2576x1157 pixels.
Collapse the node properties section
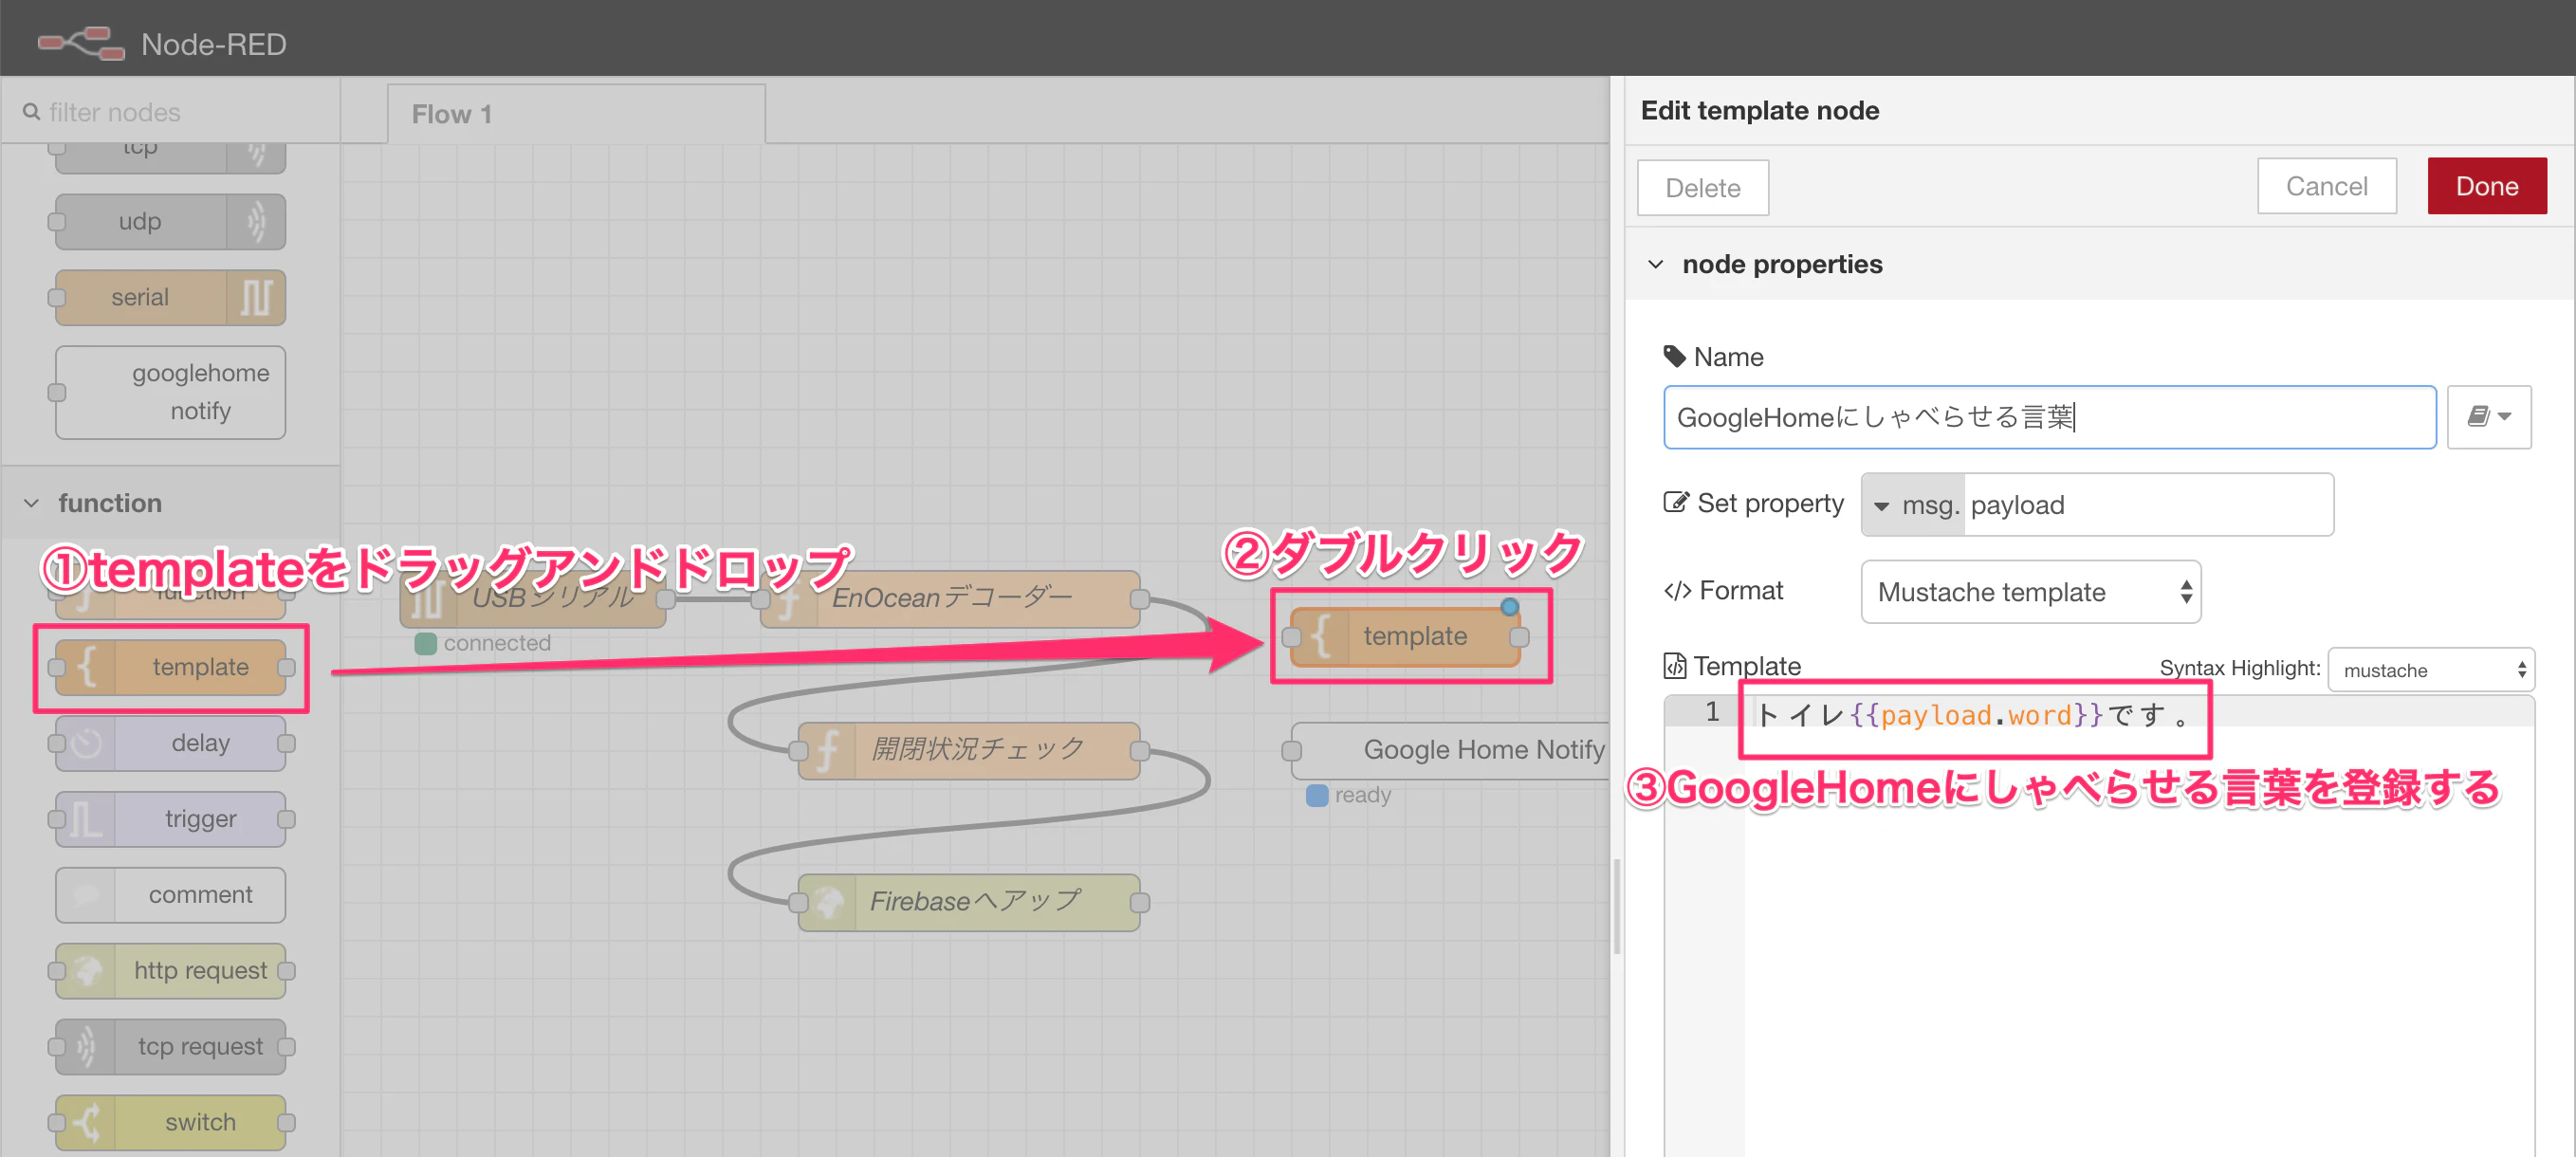[x=1656, y=264]
